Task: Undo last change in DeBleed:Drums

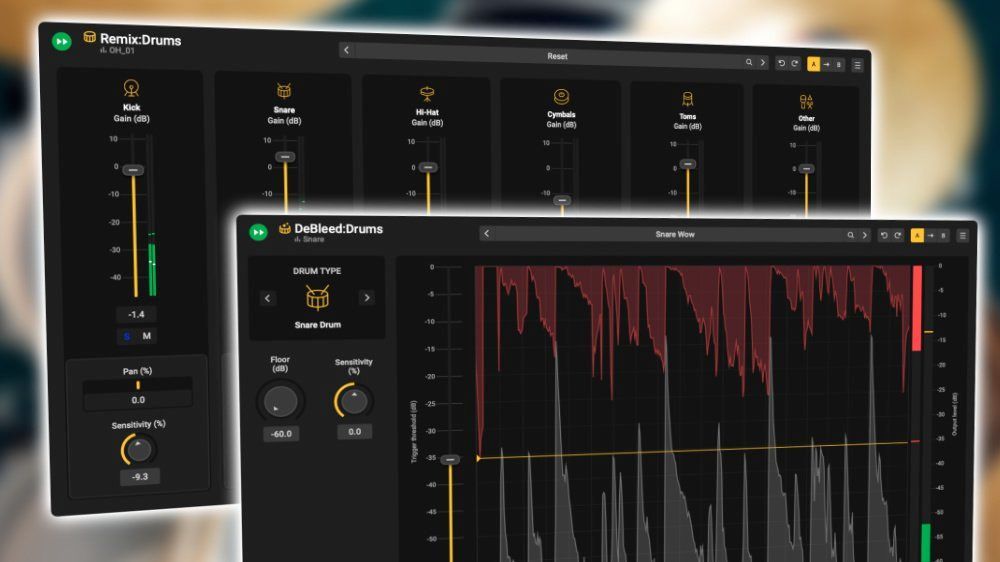Action: coord(884,235)
